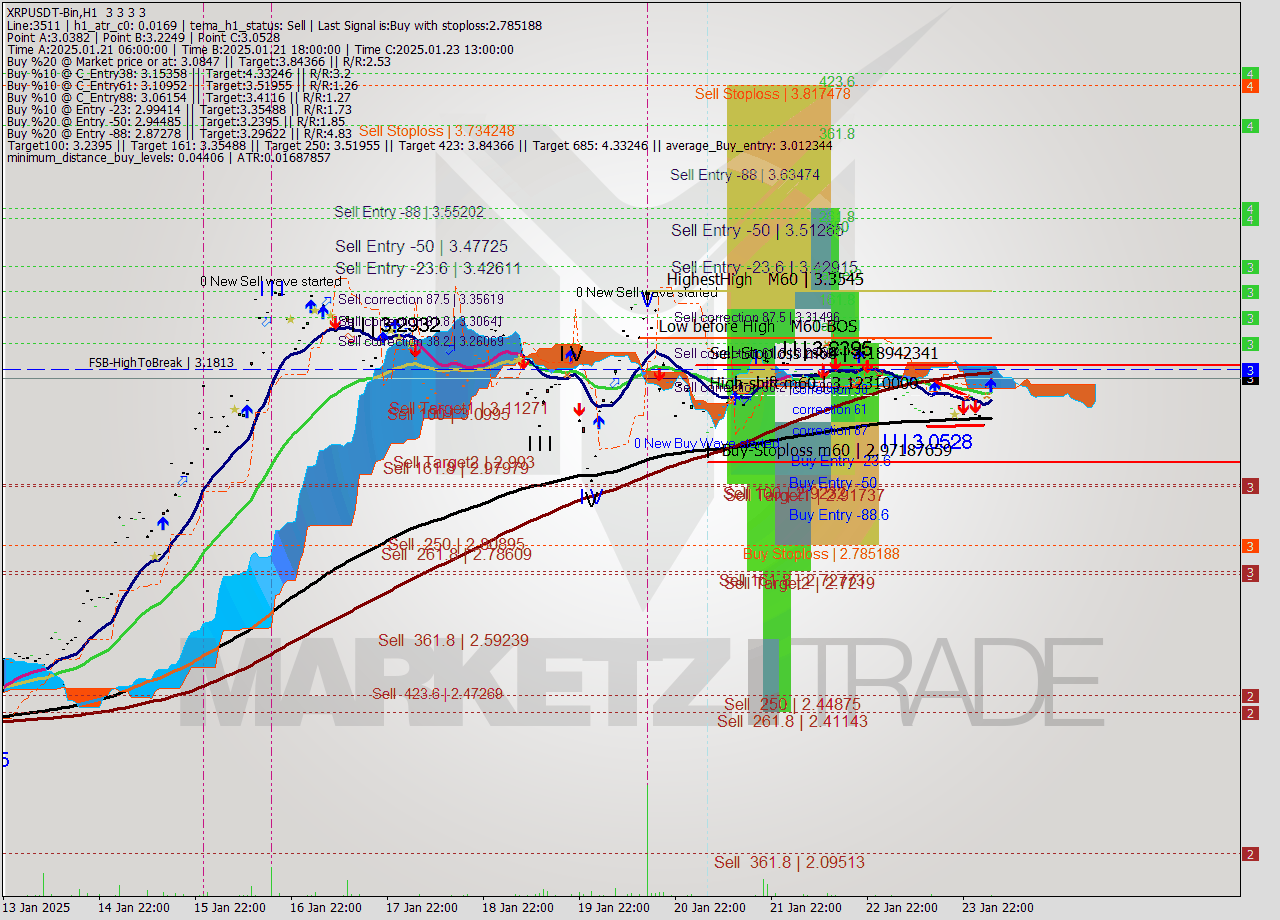This screenshot has height=920, width=1280.
Task: Click the 17 Jan 22:00 time label
Action: [x=424, y=908]
